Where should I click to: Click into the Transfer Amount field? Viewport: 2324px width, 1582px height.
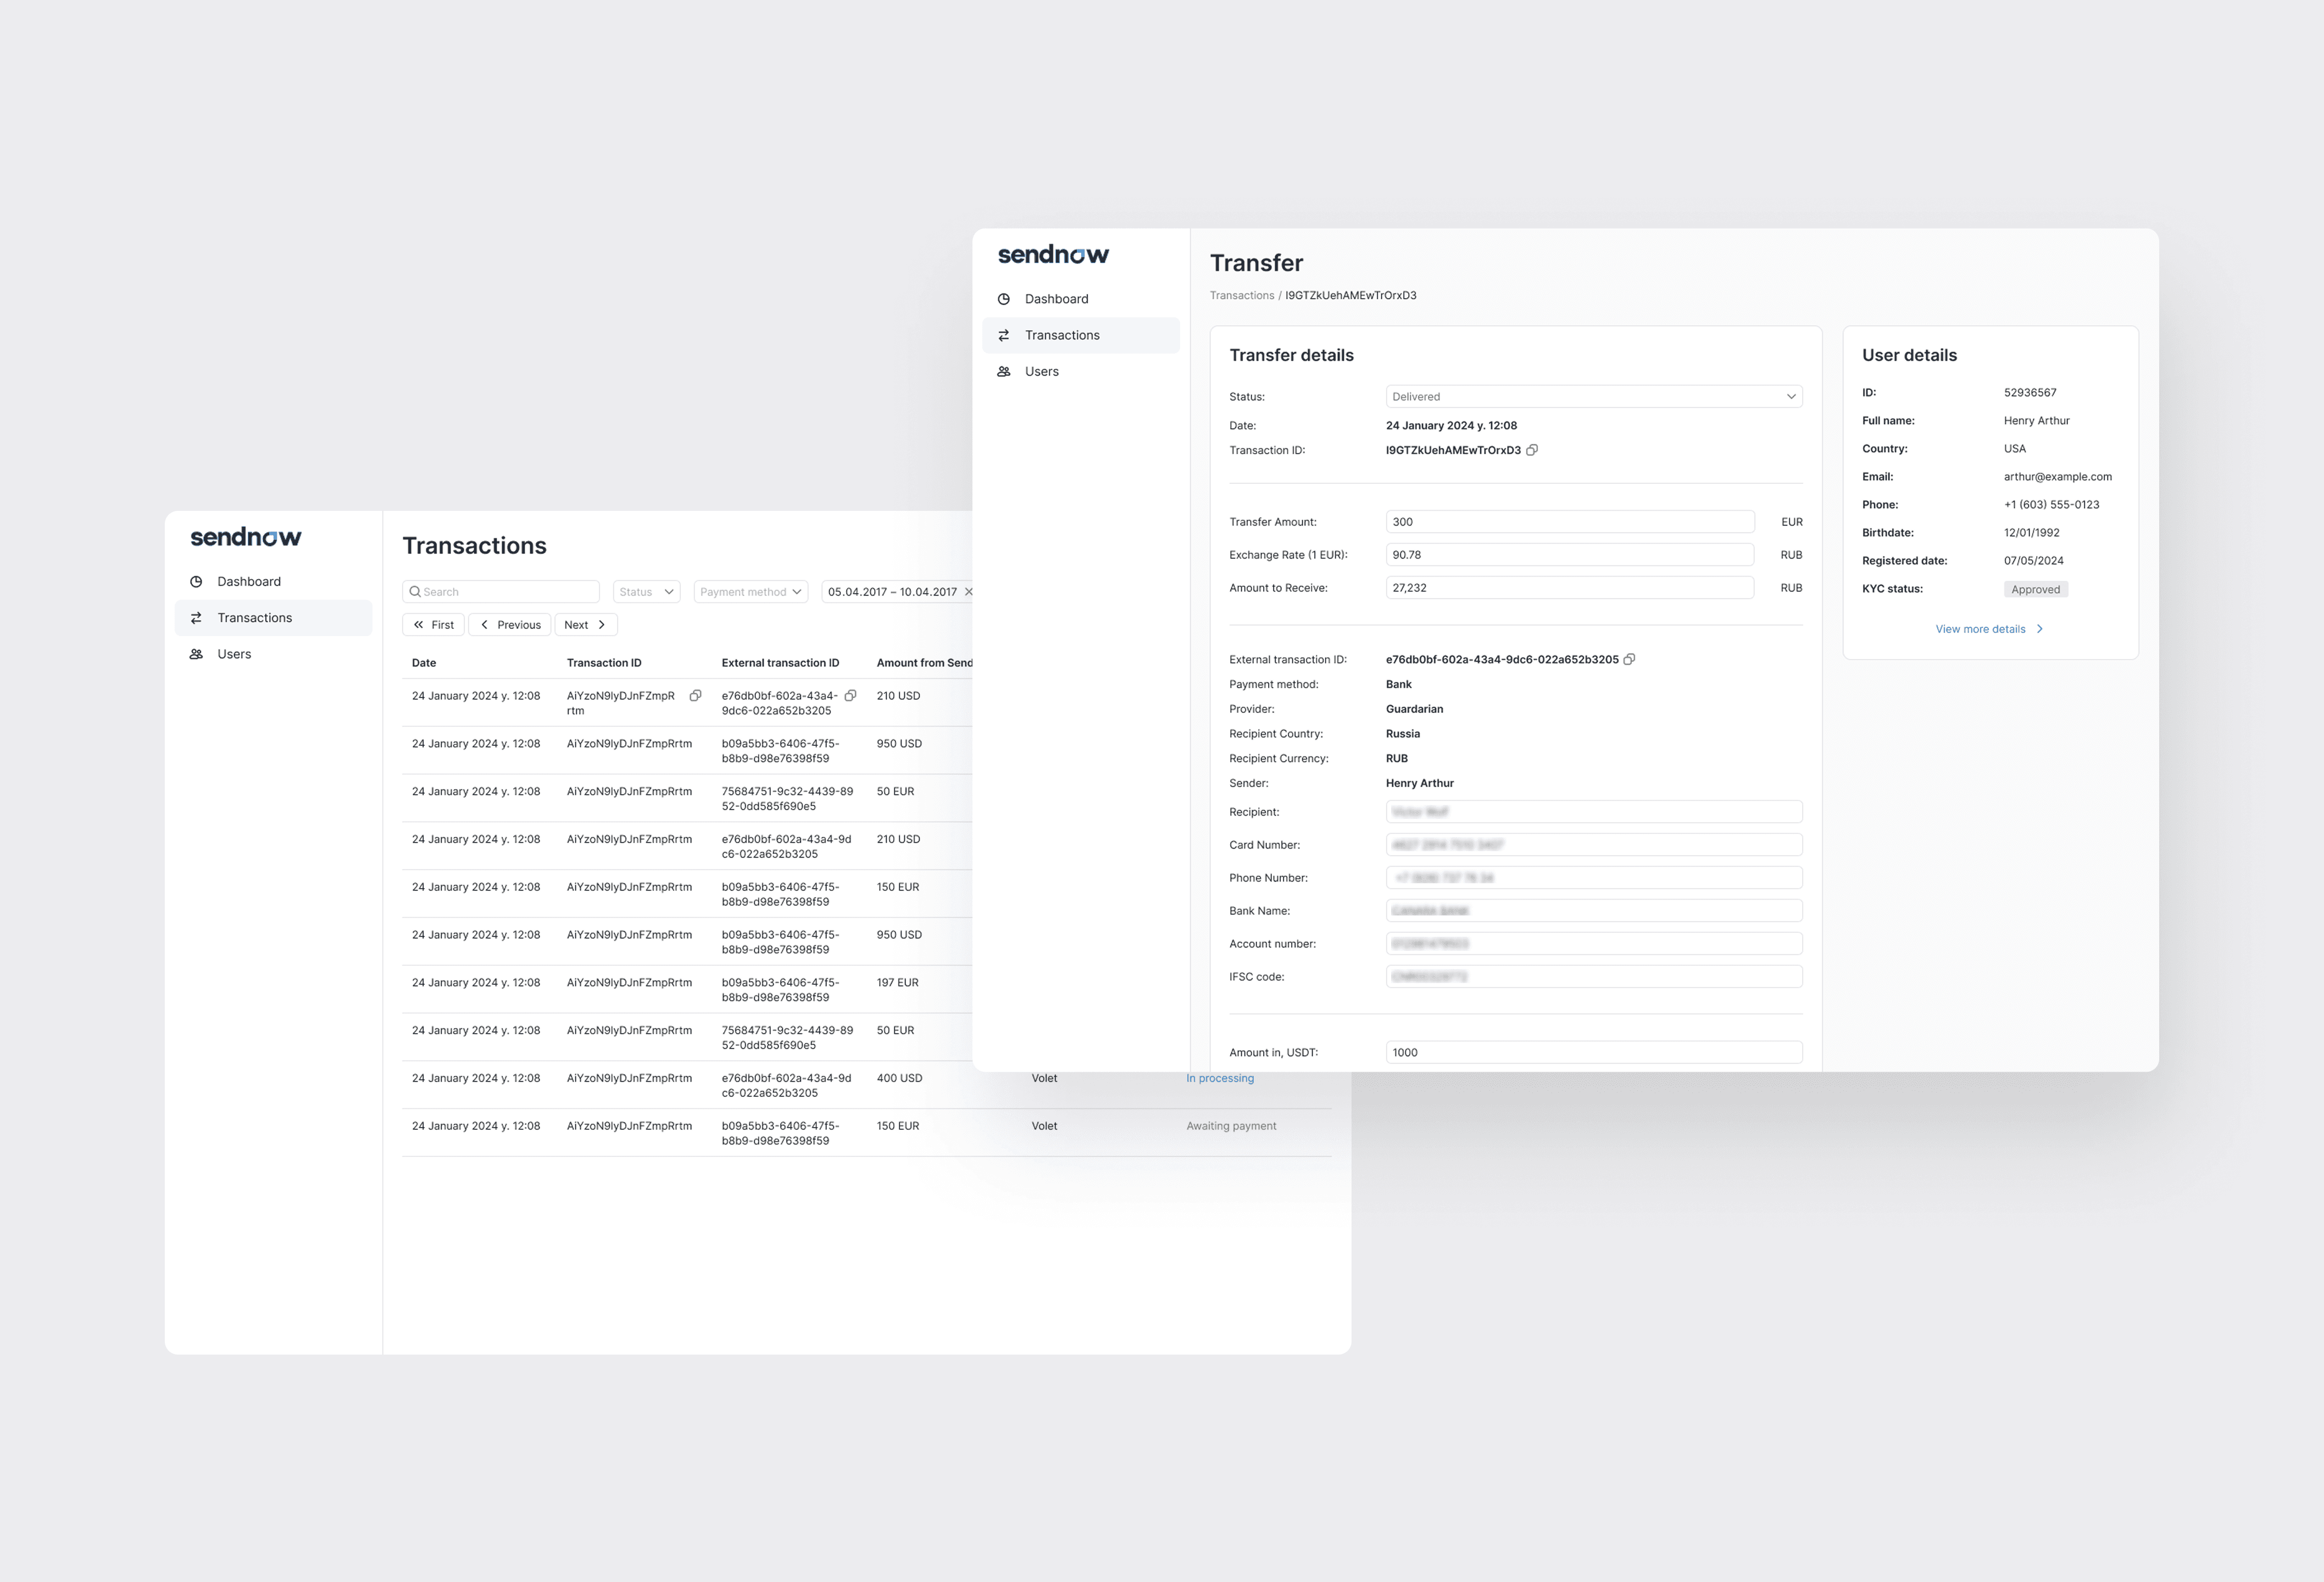[1569, 522]
